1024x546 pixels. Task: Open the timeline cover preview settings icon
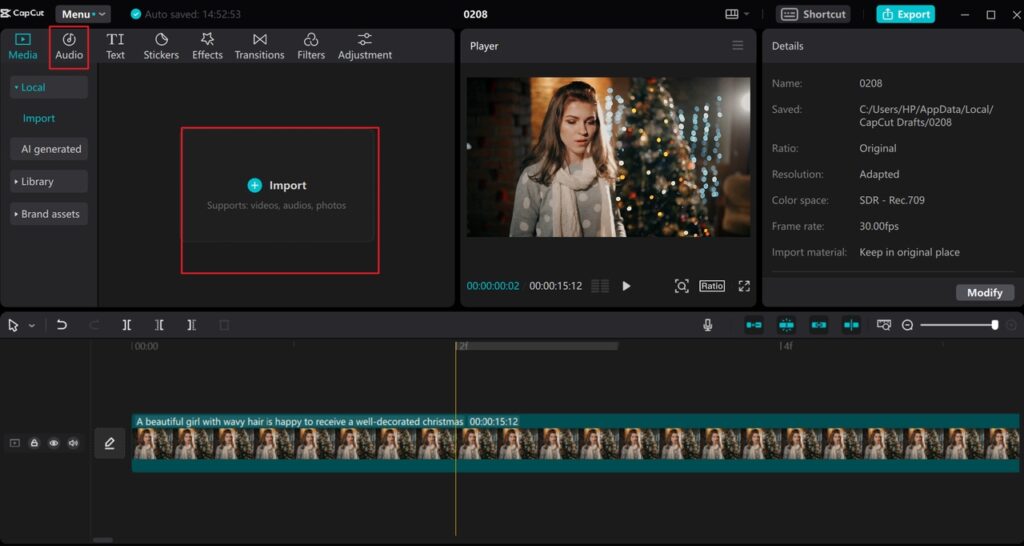[884, 325]
